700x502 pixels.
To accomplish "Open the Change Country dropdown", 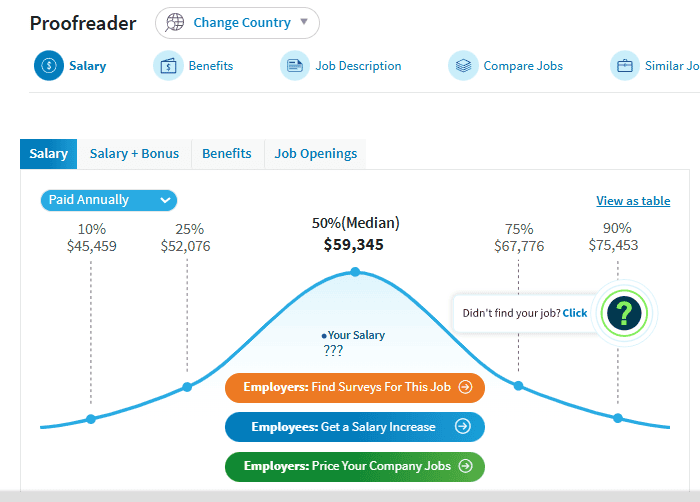I will pos(237,23).
